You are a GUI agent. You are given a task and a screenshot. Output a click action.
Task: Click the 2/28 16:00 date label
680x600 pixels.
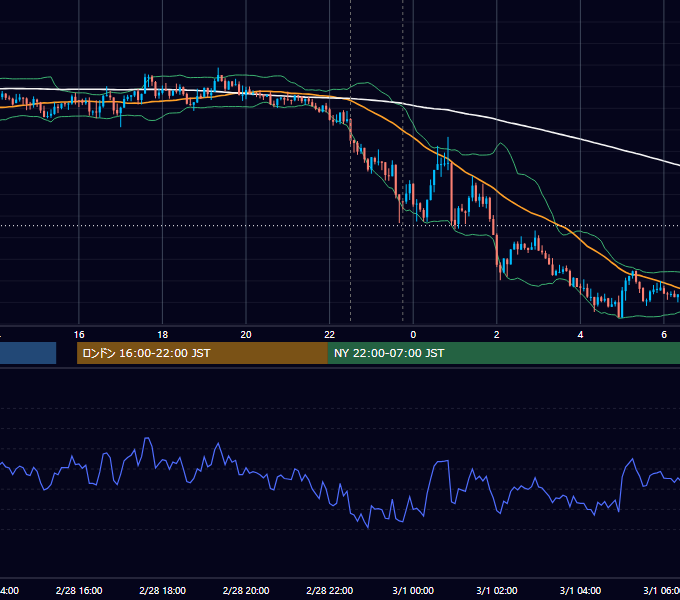tap(79, 590)
